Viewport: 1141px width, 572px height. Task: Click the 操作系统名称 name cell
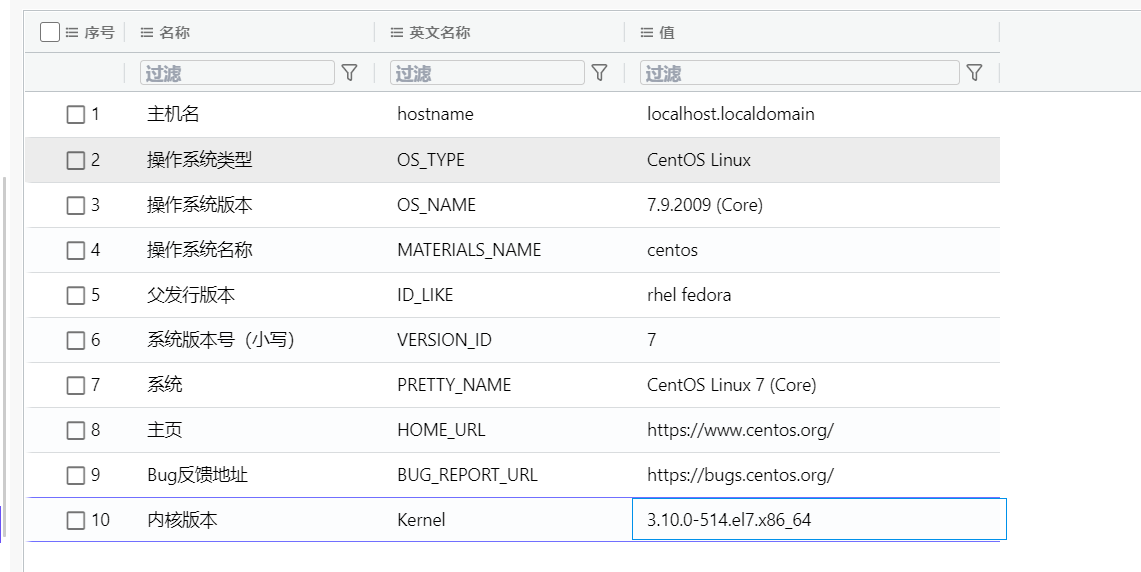pyautogui.click(x=199, y=250)
